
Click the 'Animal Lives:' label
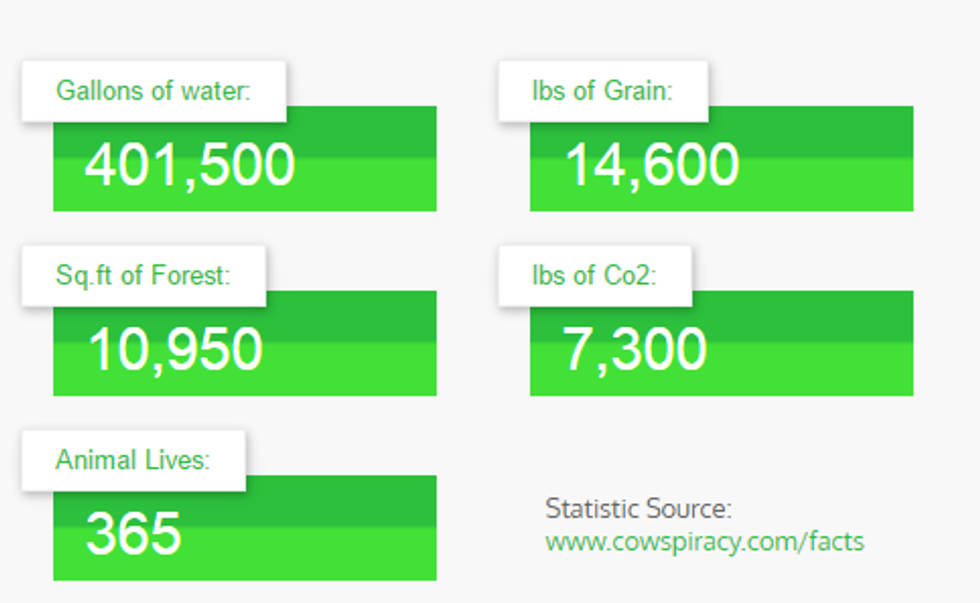click(133, 460)
